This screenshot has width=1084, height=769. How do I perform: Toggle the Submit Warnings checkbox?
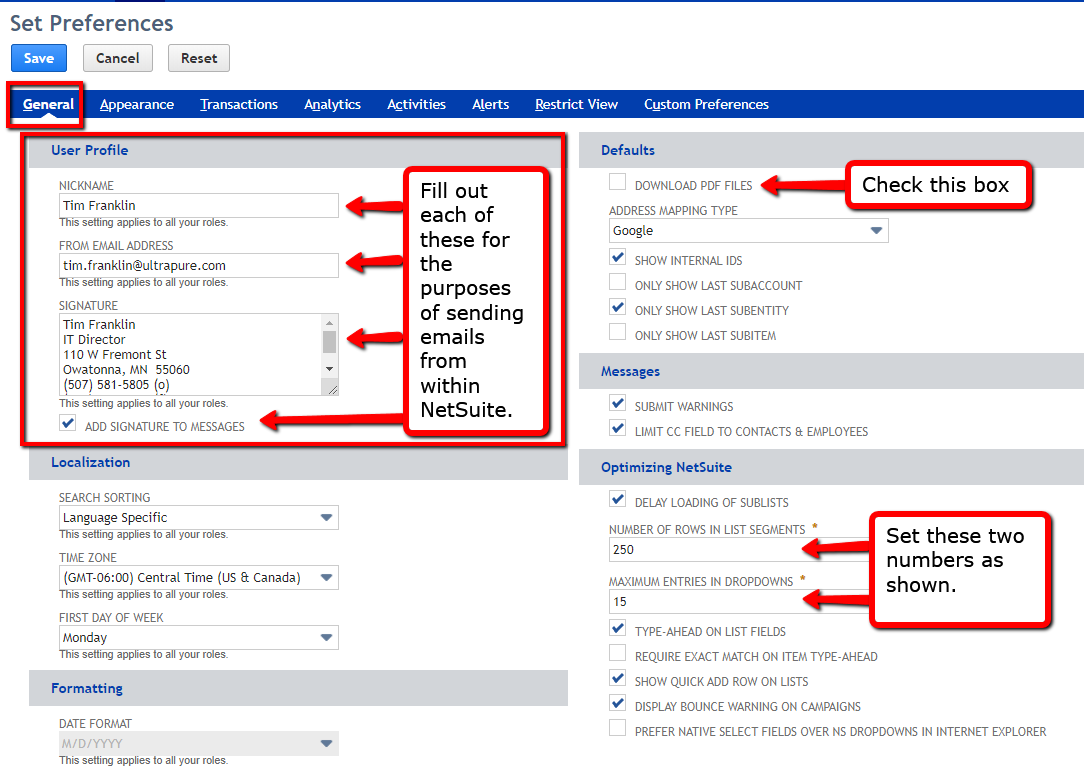pyautogui.click(x=617, y=403)
